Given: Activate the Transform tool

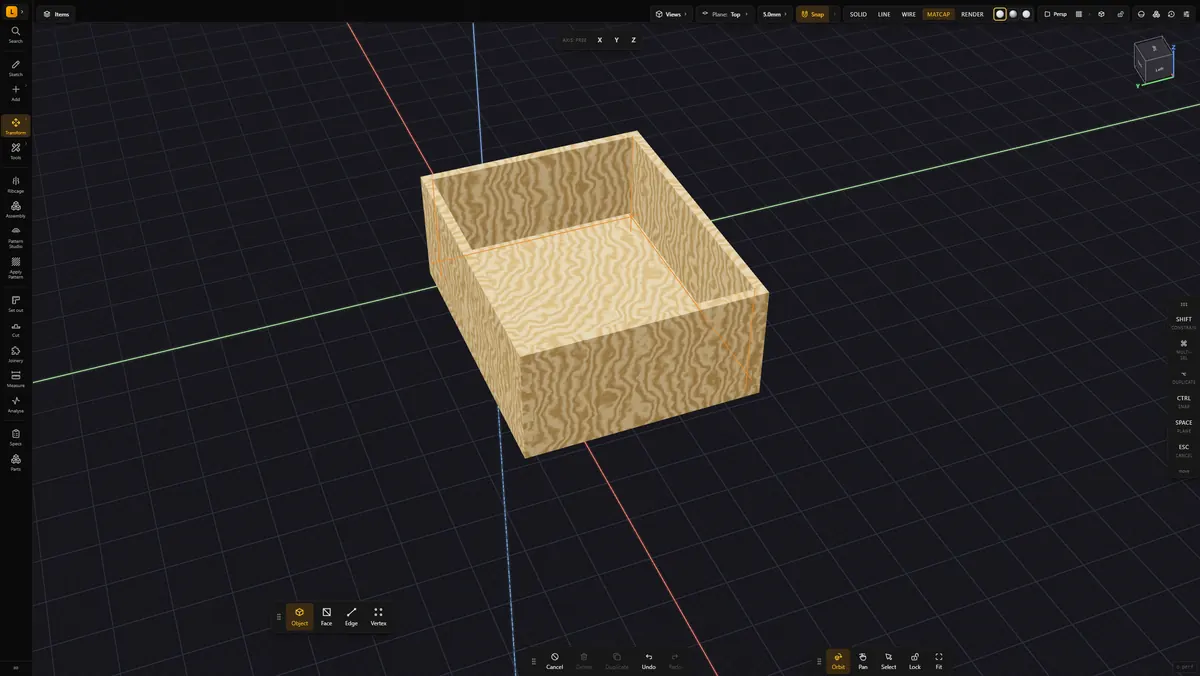Looking at the screenshot, I should tap(16, 126).
